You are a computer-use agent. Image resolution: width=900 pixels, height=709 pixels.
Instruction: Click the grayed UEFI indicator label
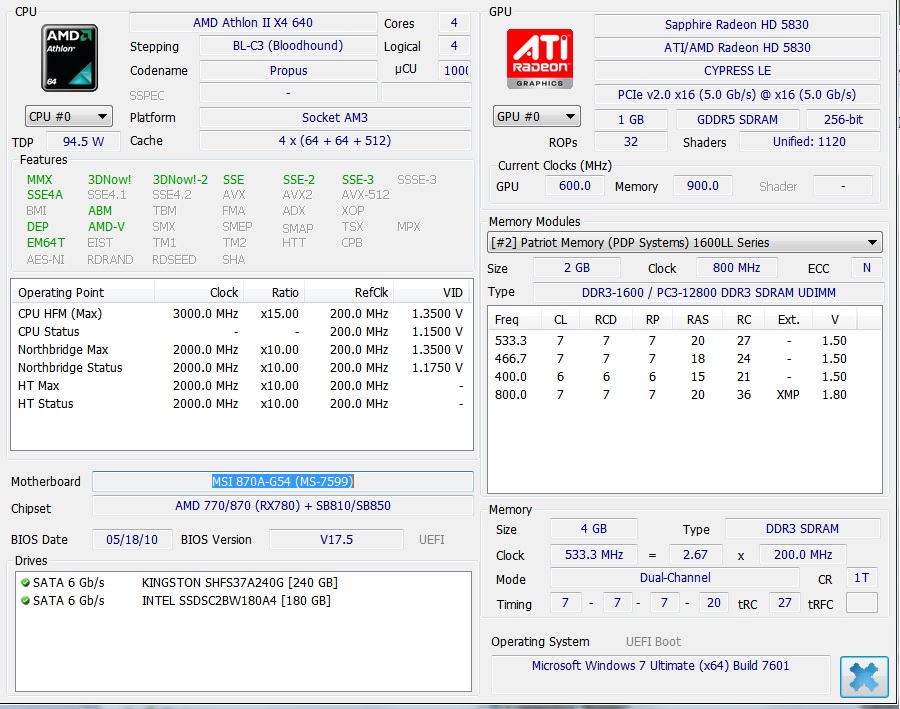(432, 540)
